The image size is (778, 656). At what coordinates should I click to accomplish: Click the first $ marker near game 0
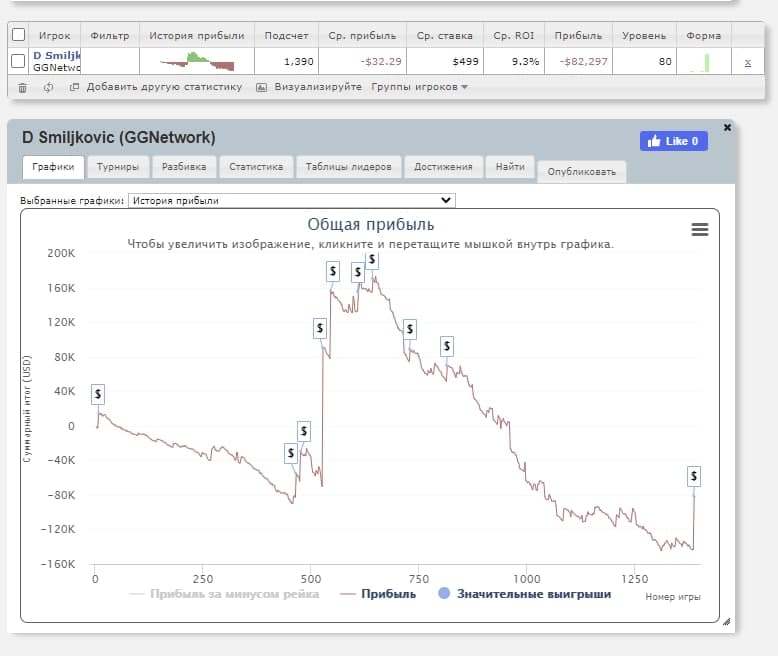click(98, 394)
